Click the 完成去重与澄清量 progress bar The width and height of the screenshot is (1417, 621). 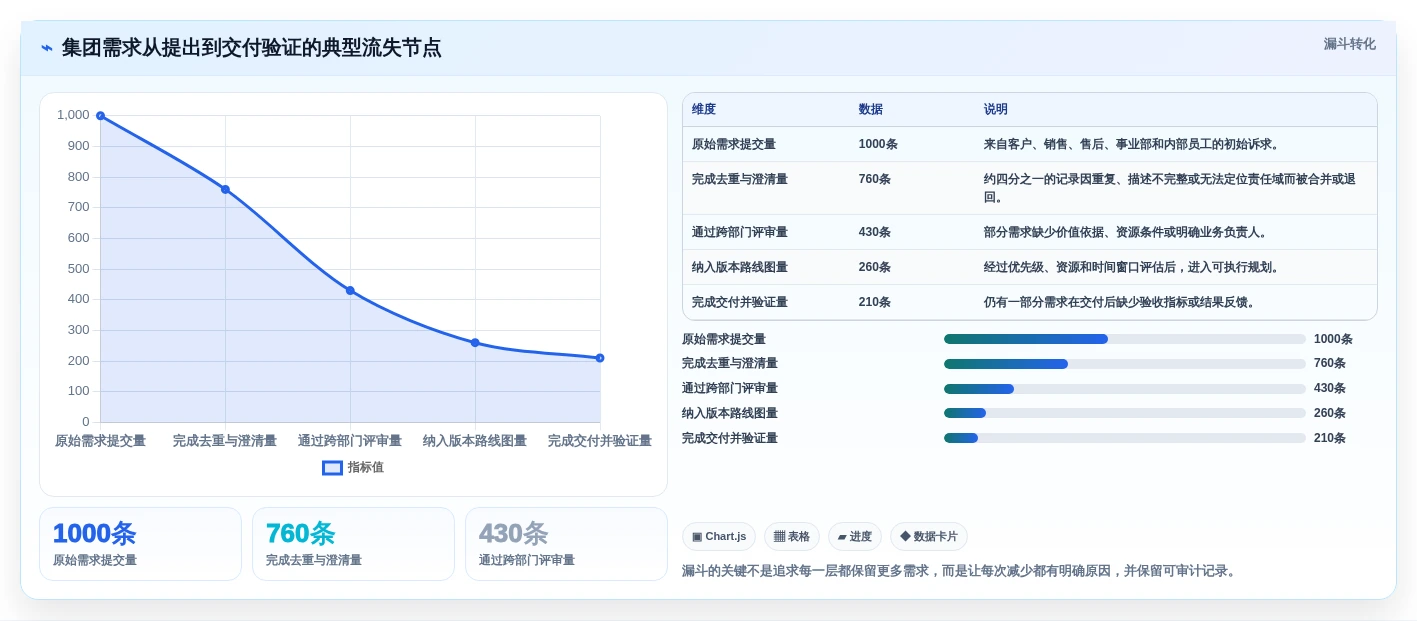(x=1125, y=364)
